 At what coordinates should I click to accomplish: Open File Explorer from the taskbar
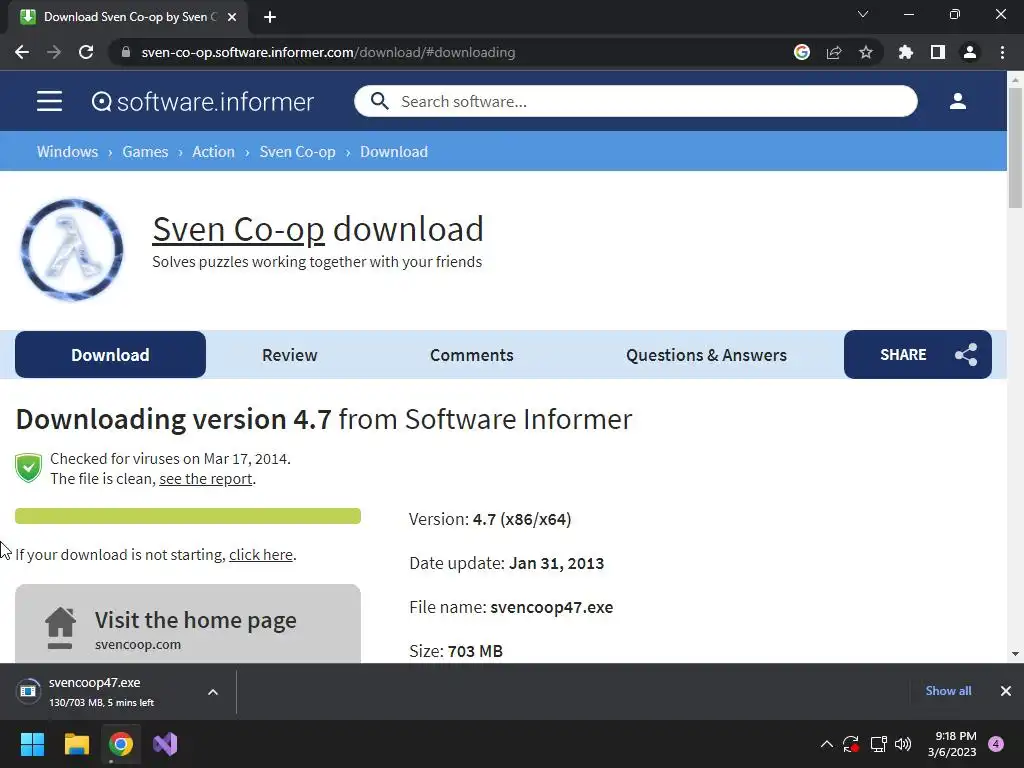(76, 744)
